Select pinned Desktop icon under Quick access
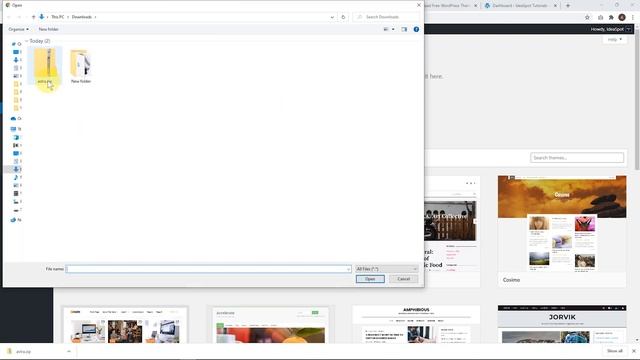Viewport: 640px width, 360px height. coord(16,52)
